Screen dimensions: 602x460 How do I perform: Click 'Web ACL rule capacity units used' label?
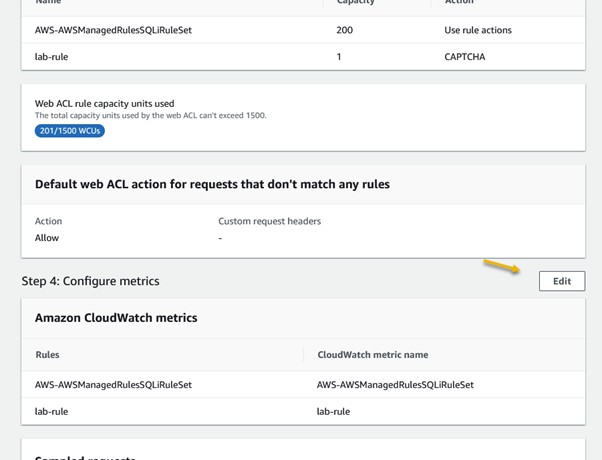[x=104, y=104]
